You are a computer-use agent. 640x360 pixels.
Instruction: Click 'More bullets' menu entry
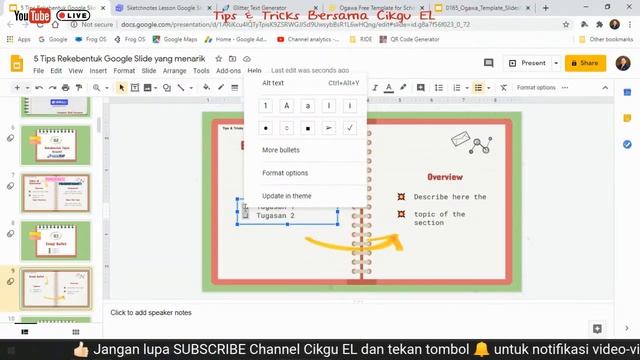281,150
